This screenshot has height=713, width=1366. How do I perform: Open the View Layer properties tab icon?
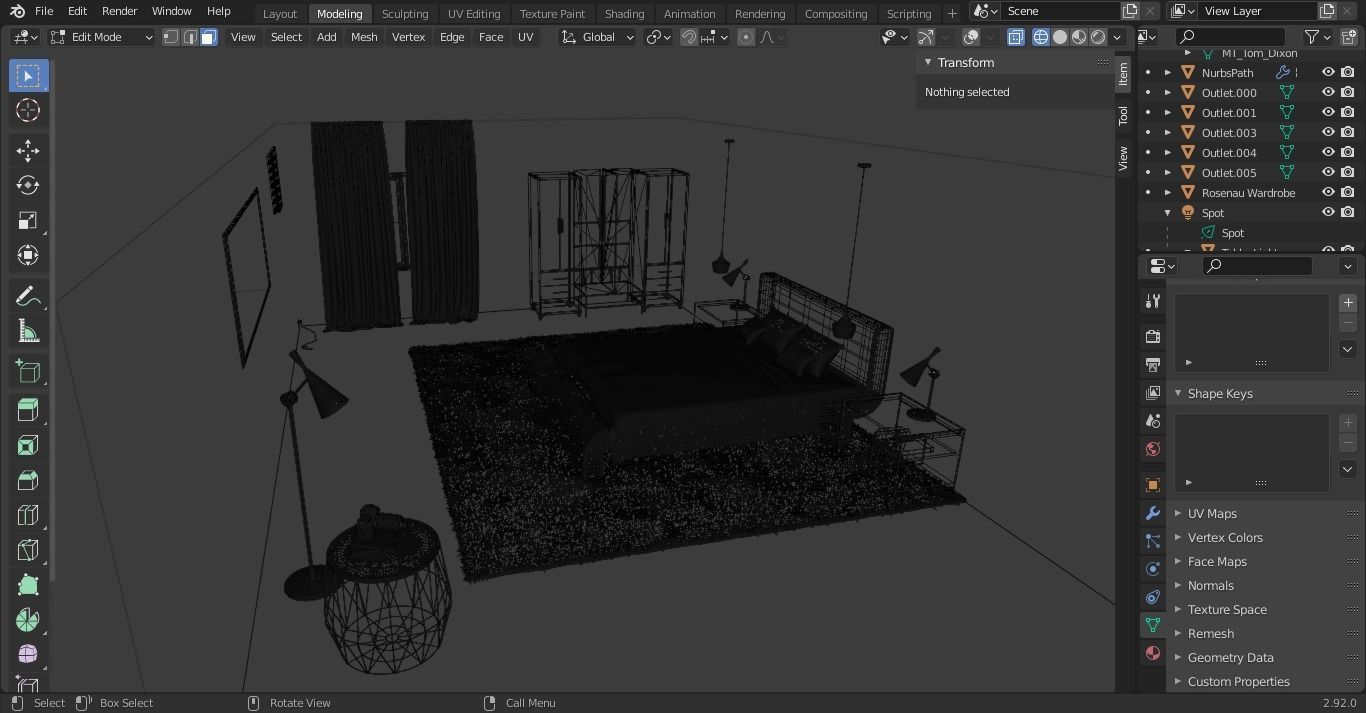pyautogui.click(x=1153, y=392)
